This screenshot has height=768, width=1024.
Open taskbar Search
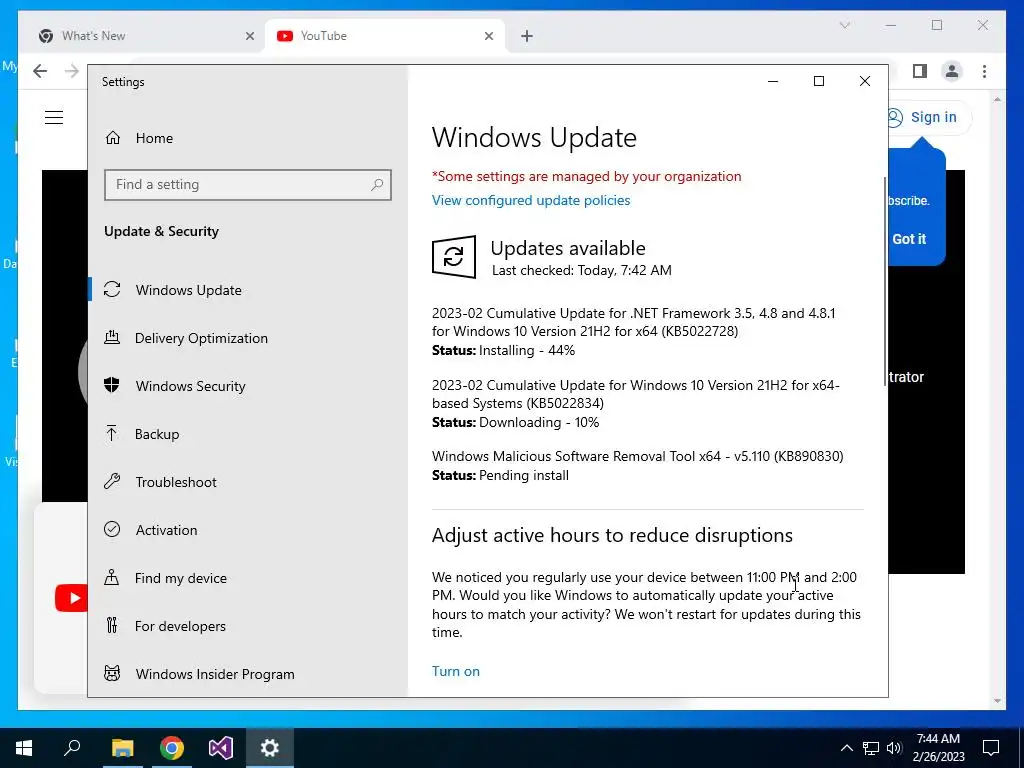[72, 748]
